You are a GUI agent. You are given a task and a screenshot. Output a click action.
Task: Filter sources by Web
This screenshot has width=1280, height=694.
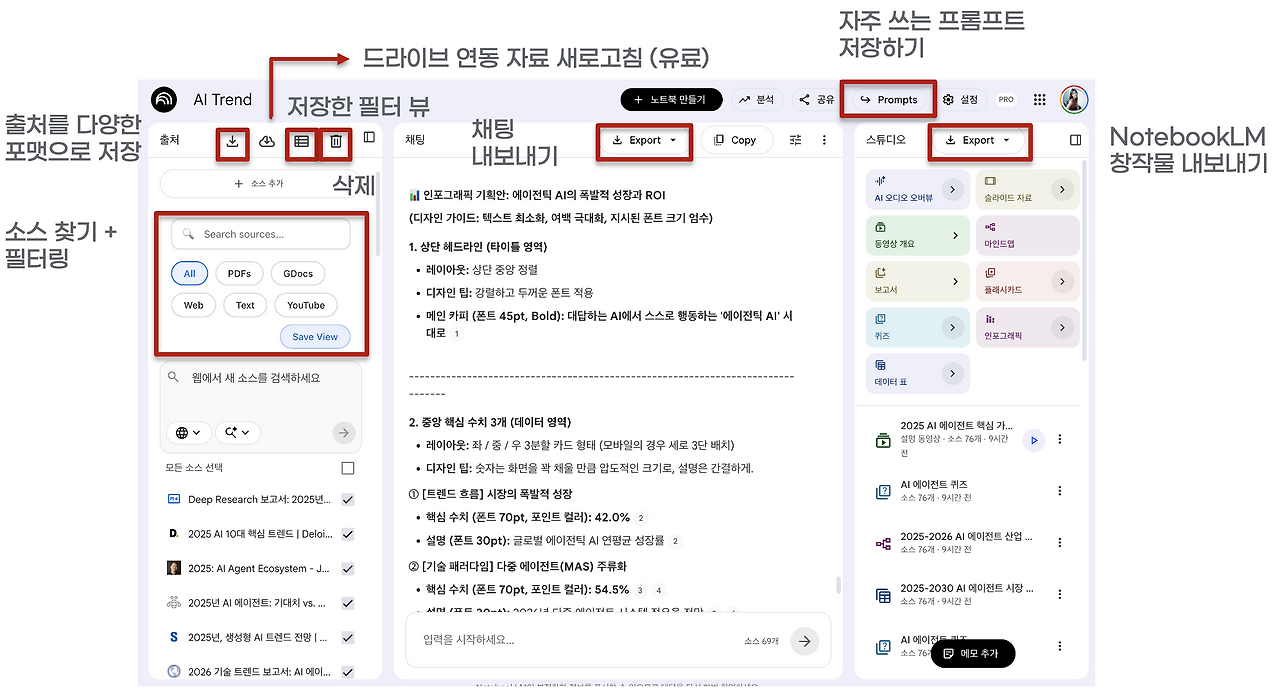[x=193, y=305]
